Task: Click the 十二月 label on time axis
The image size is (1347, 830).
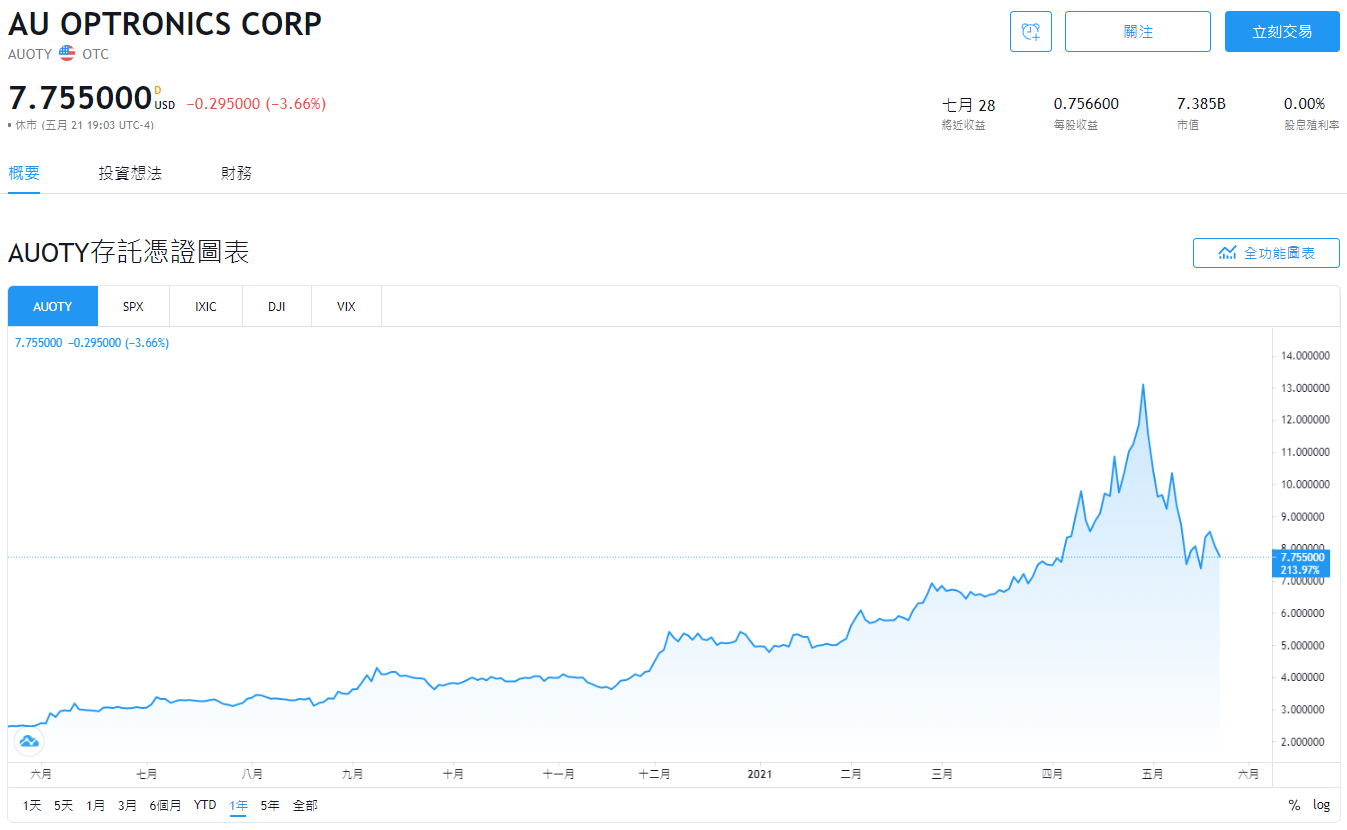Action: [653, 773]
